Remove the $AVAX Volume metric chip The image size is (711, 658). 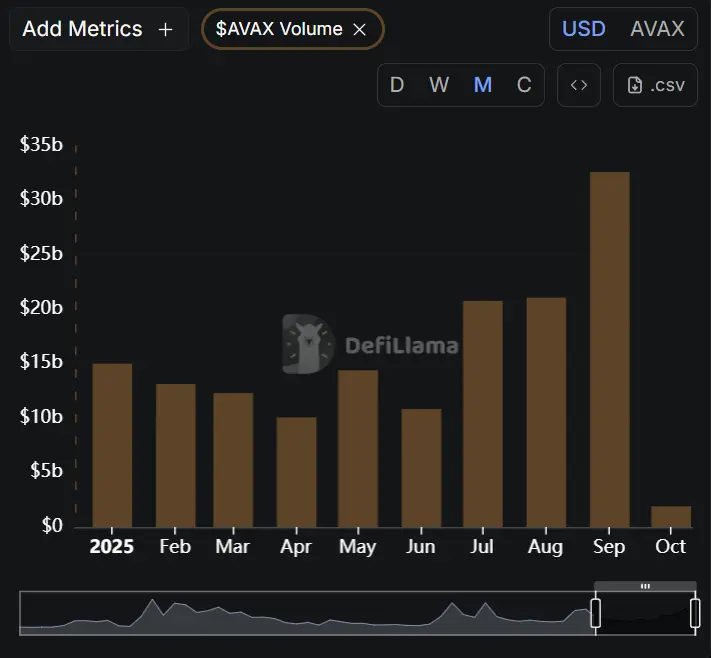pyautogui.click(x=360, y=29)
